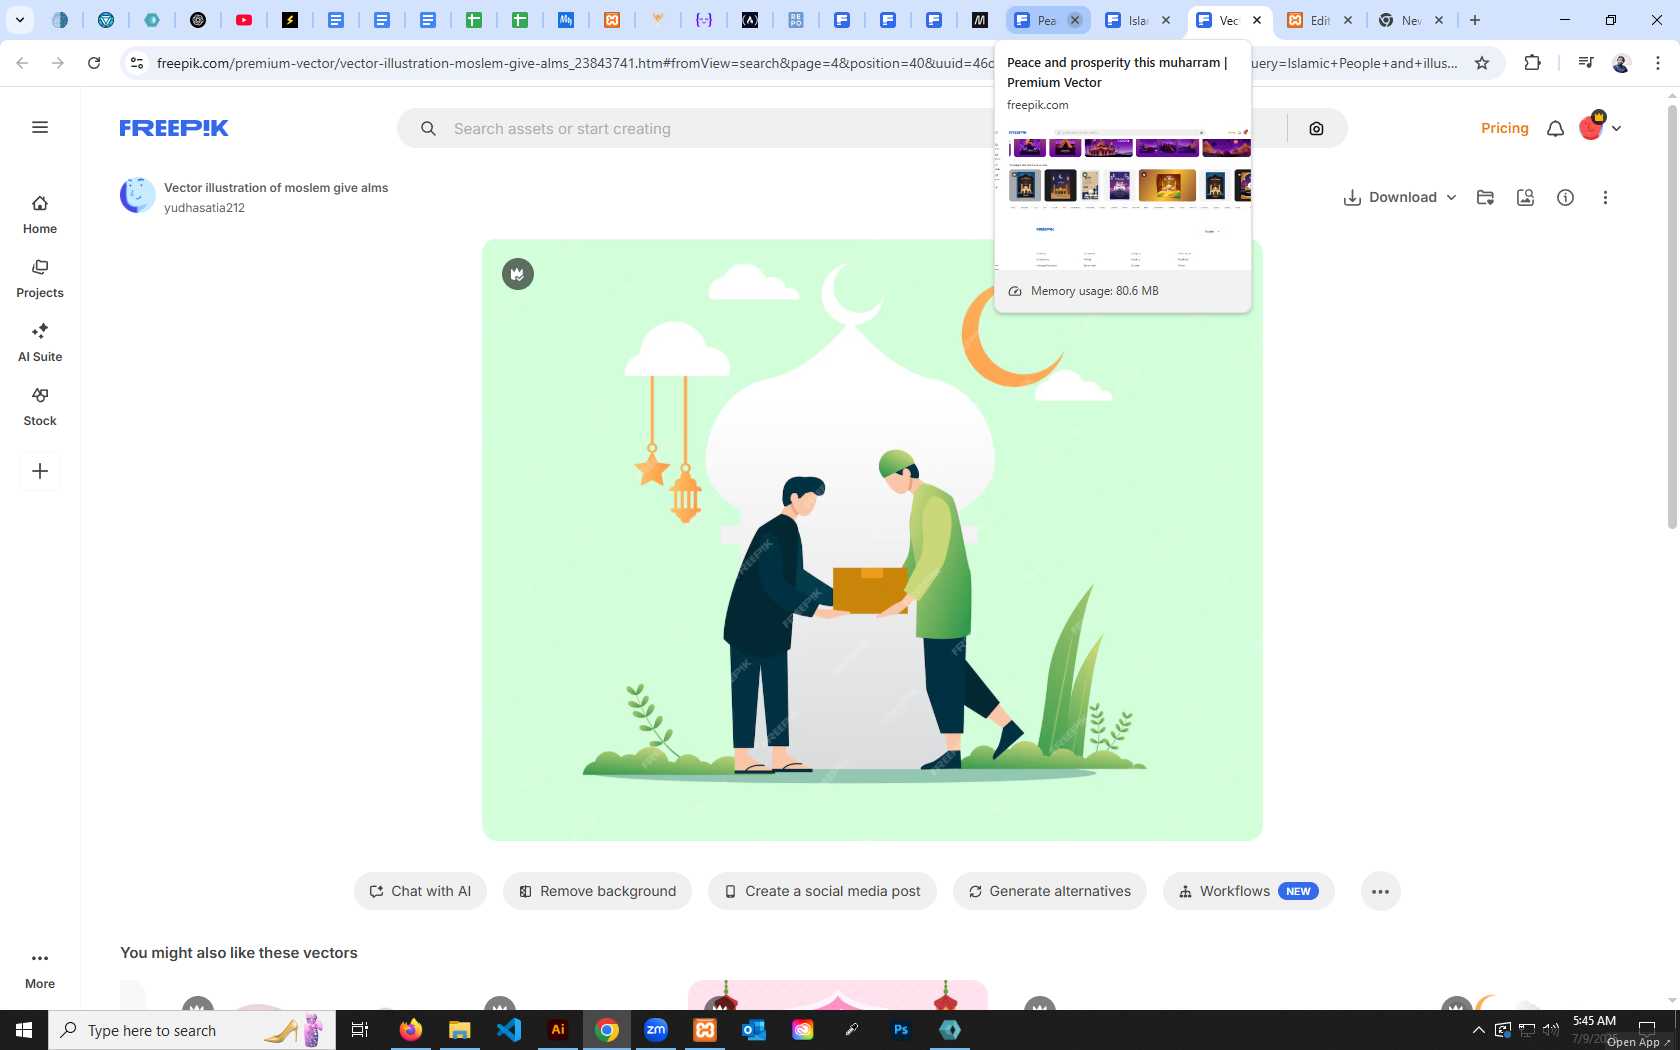Click the author avatar icon
This screenshot has height=1050, width=1680.
[x=137, y=196]
